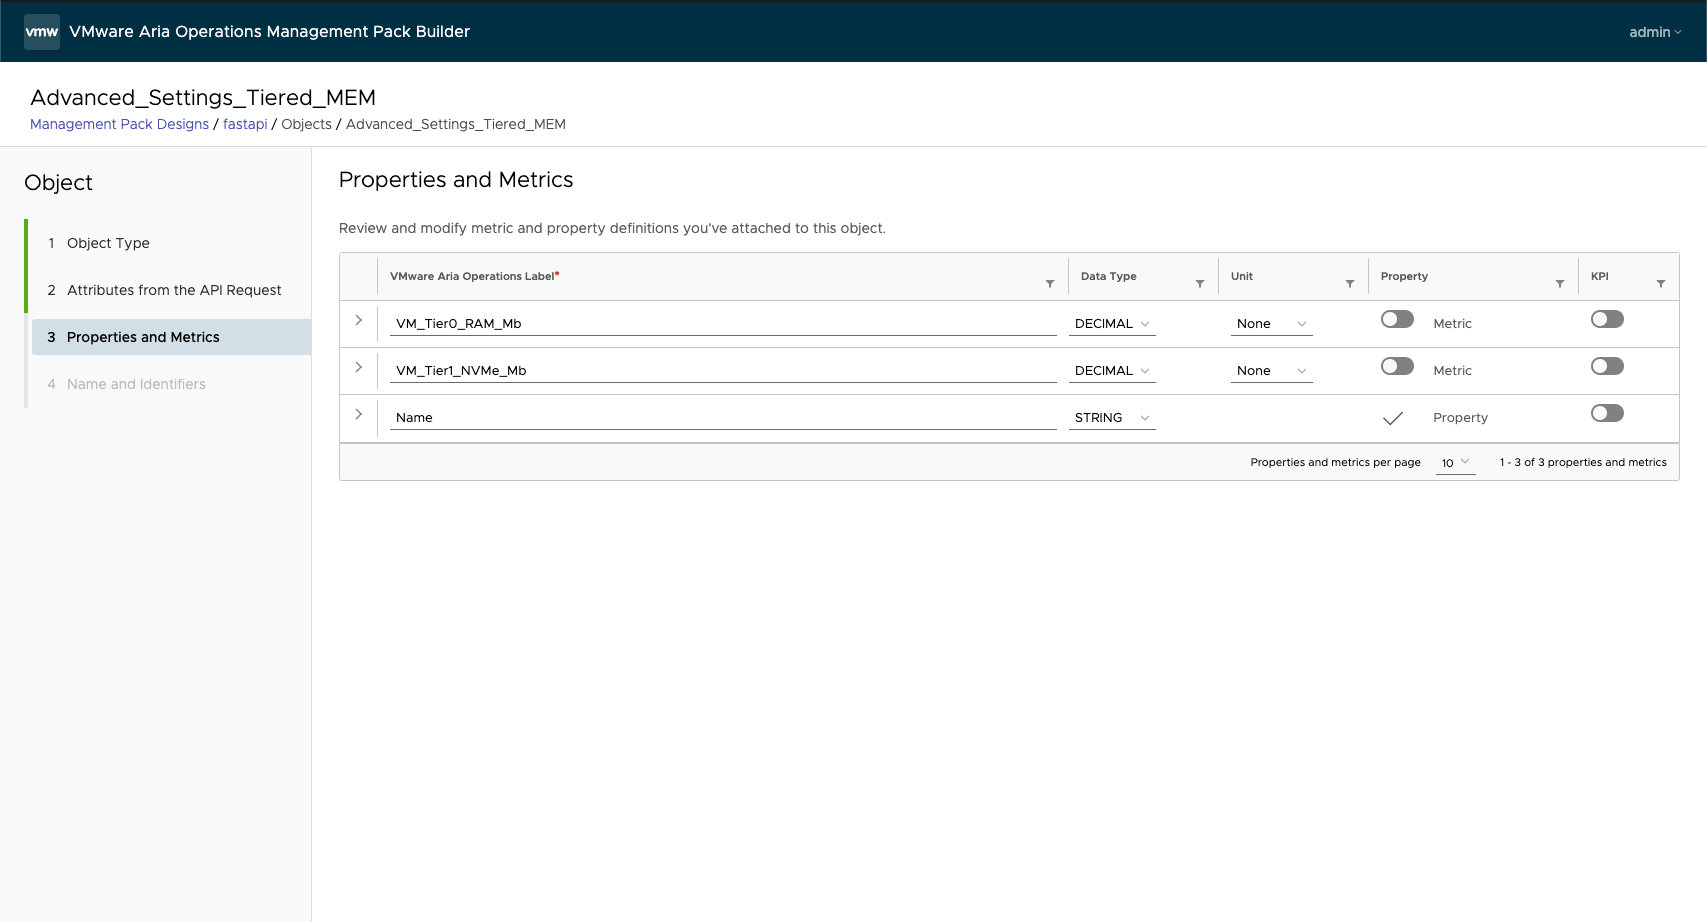
Task: Open Data Type dropdown for VM_Tier0_RAM_Mb
Action: point(1111,324)
